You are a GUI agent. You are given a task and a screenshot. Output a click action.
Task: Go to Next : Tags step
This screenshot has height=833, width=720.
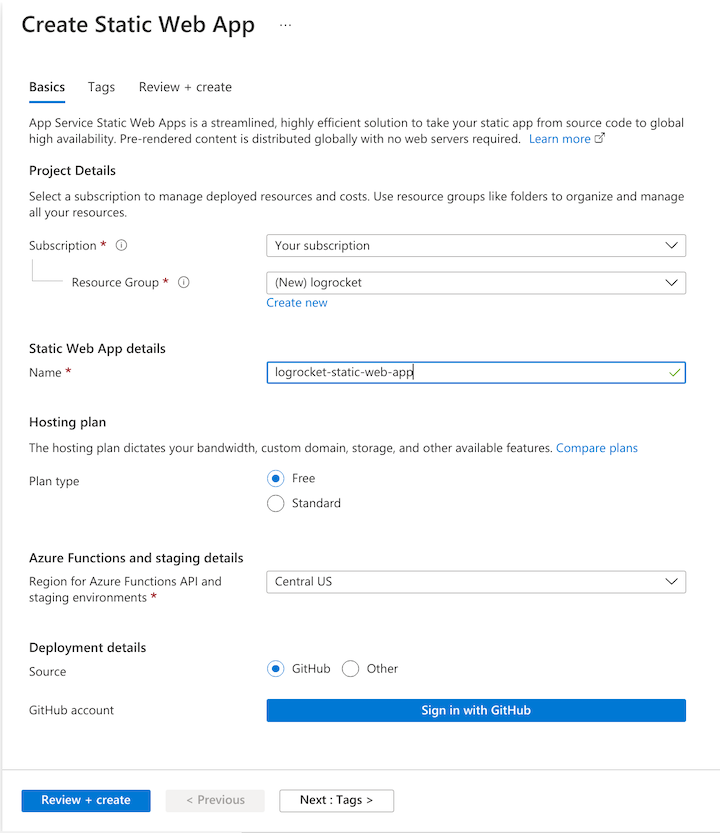(336, 800)
